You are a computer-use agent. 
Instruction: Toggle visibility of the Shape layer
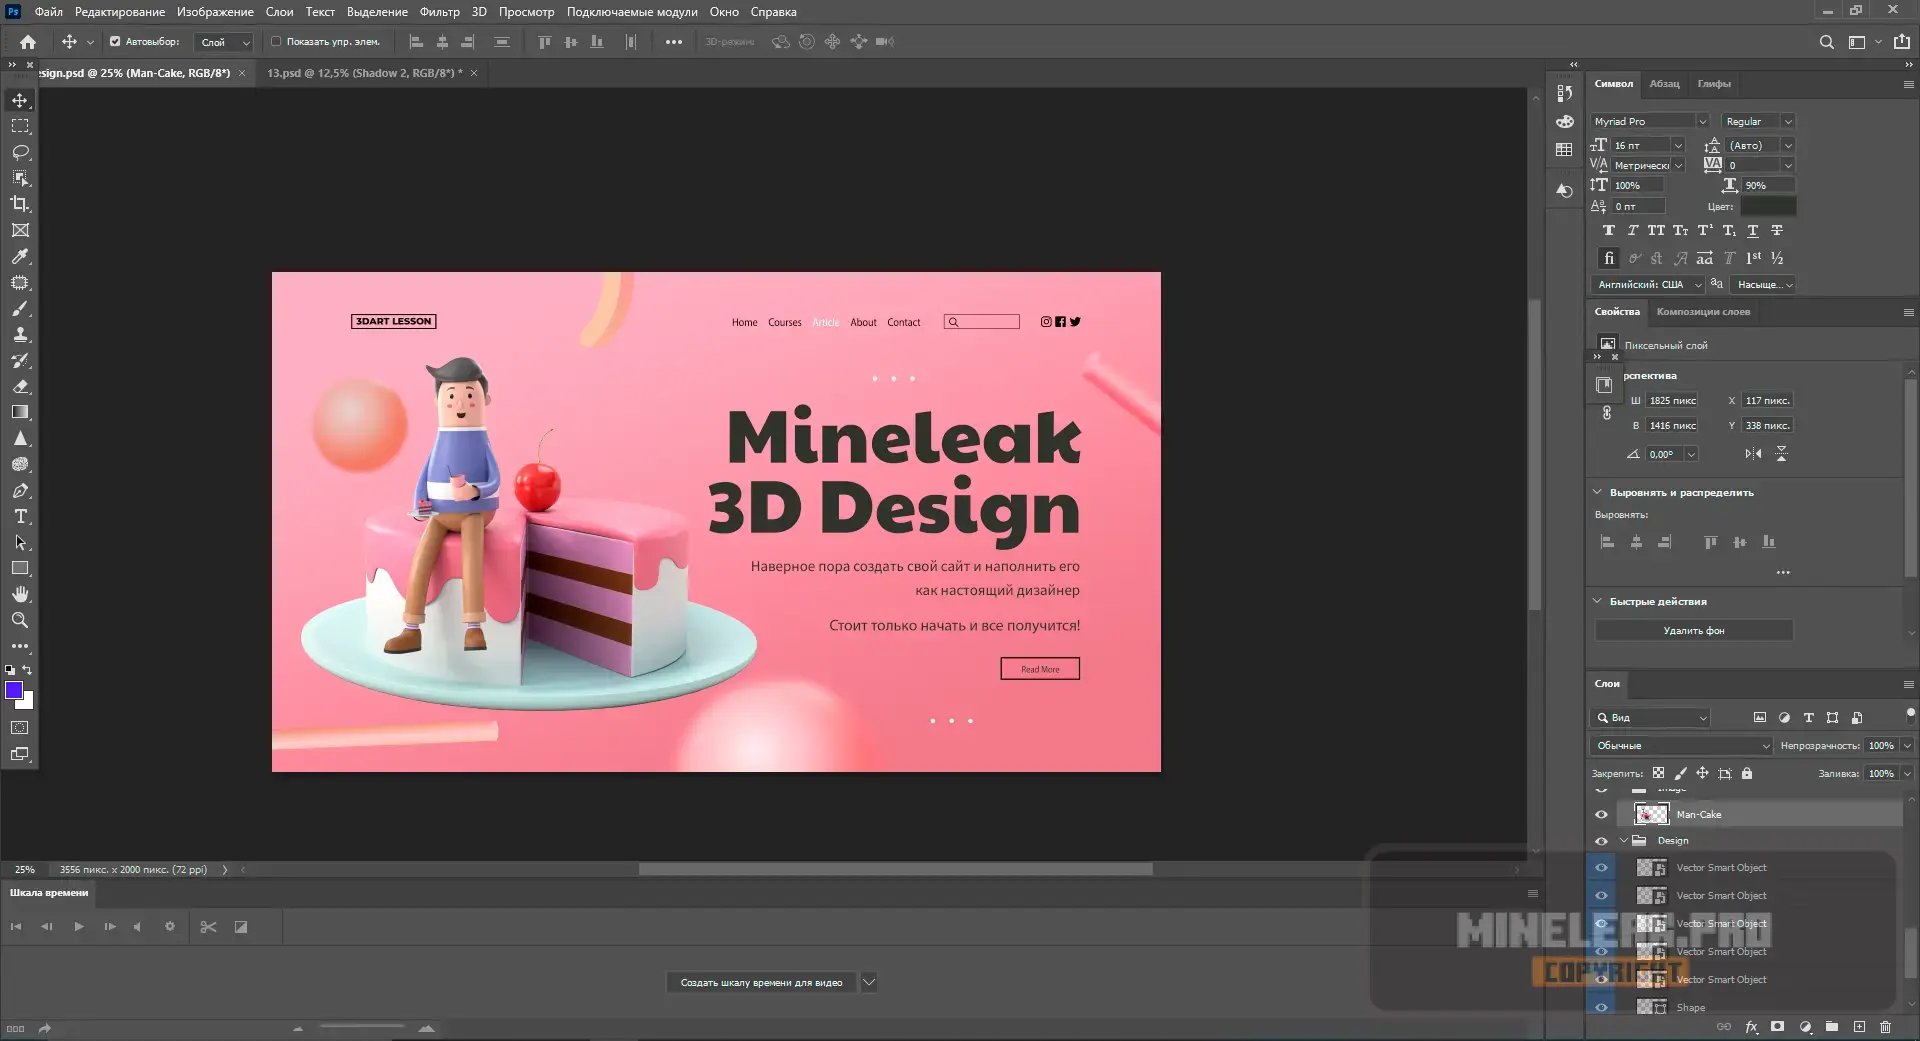point(1601,1007)
